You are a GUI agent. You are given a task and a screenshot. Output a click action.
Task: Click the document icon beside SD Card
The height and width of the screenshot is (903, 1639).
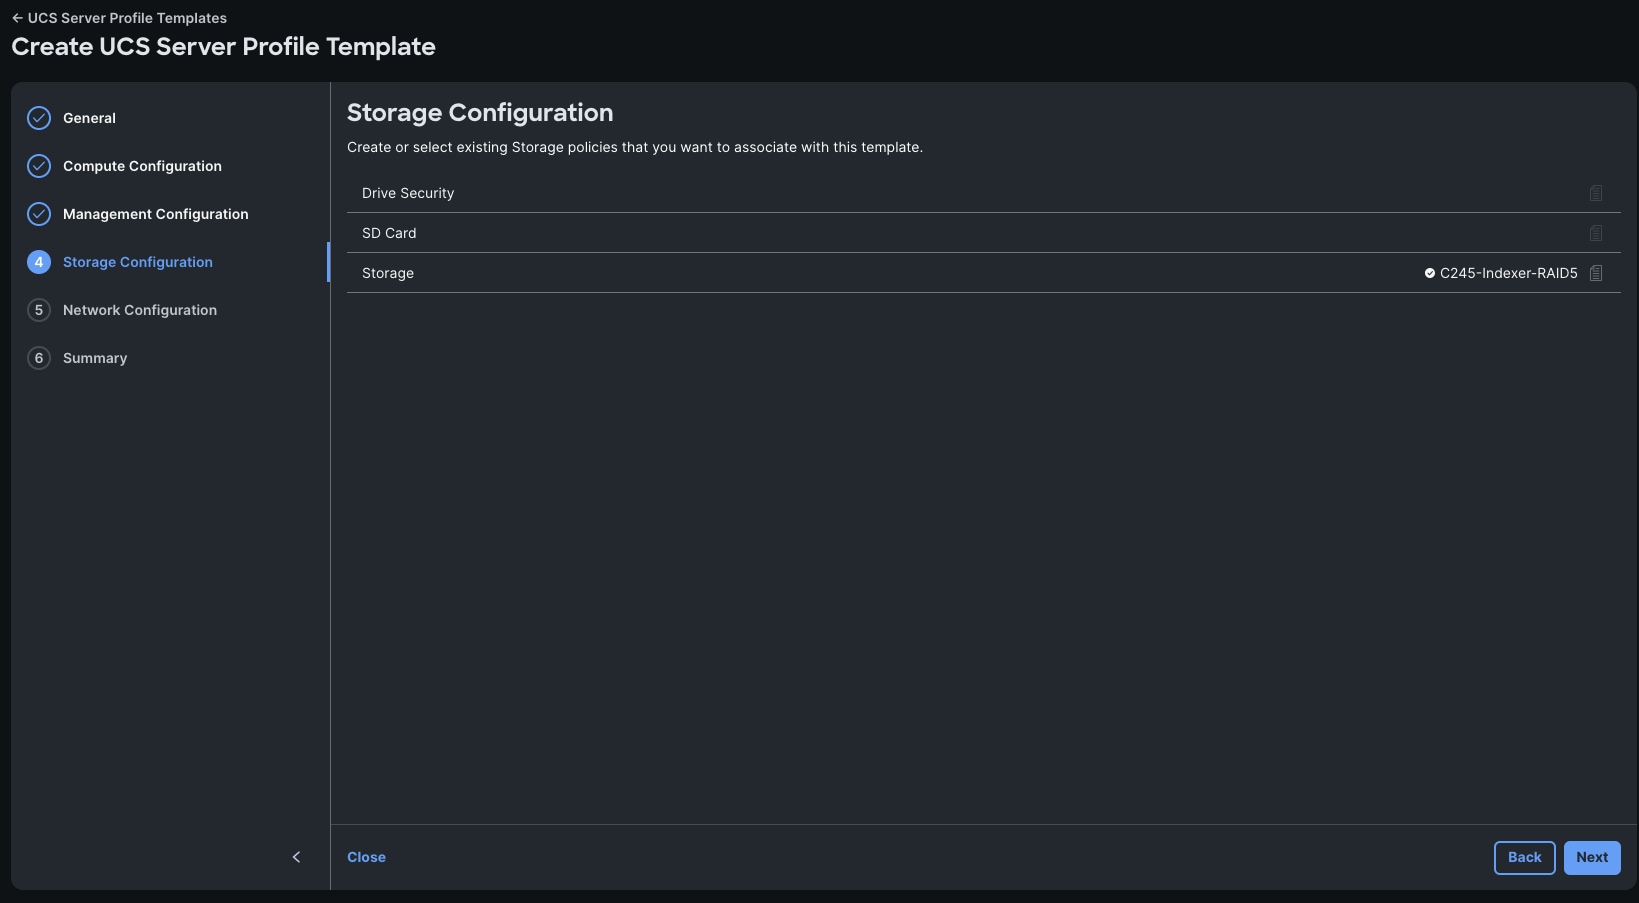coord(1596,232)
